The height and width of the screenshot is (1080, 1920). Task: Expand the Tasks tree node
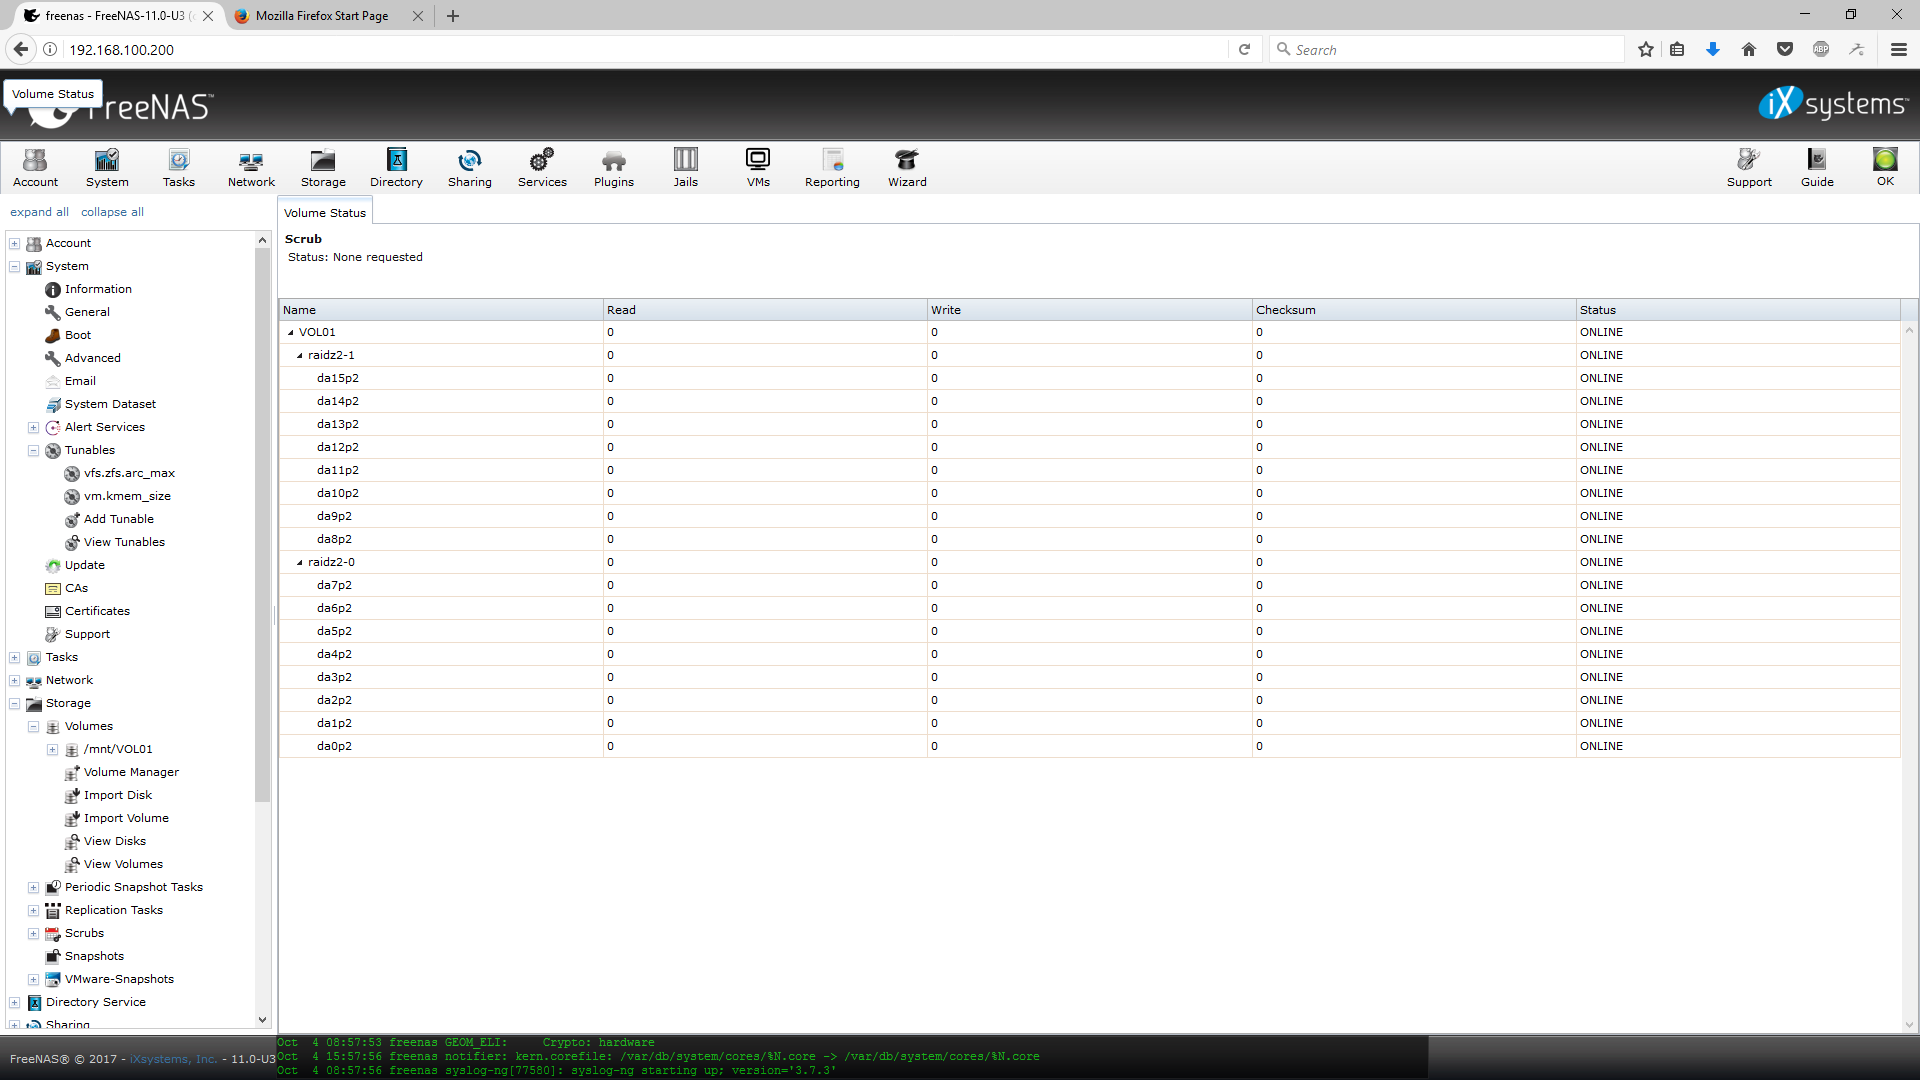click(x=15, y=658)
